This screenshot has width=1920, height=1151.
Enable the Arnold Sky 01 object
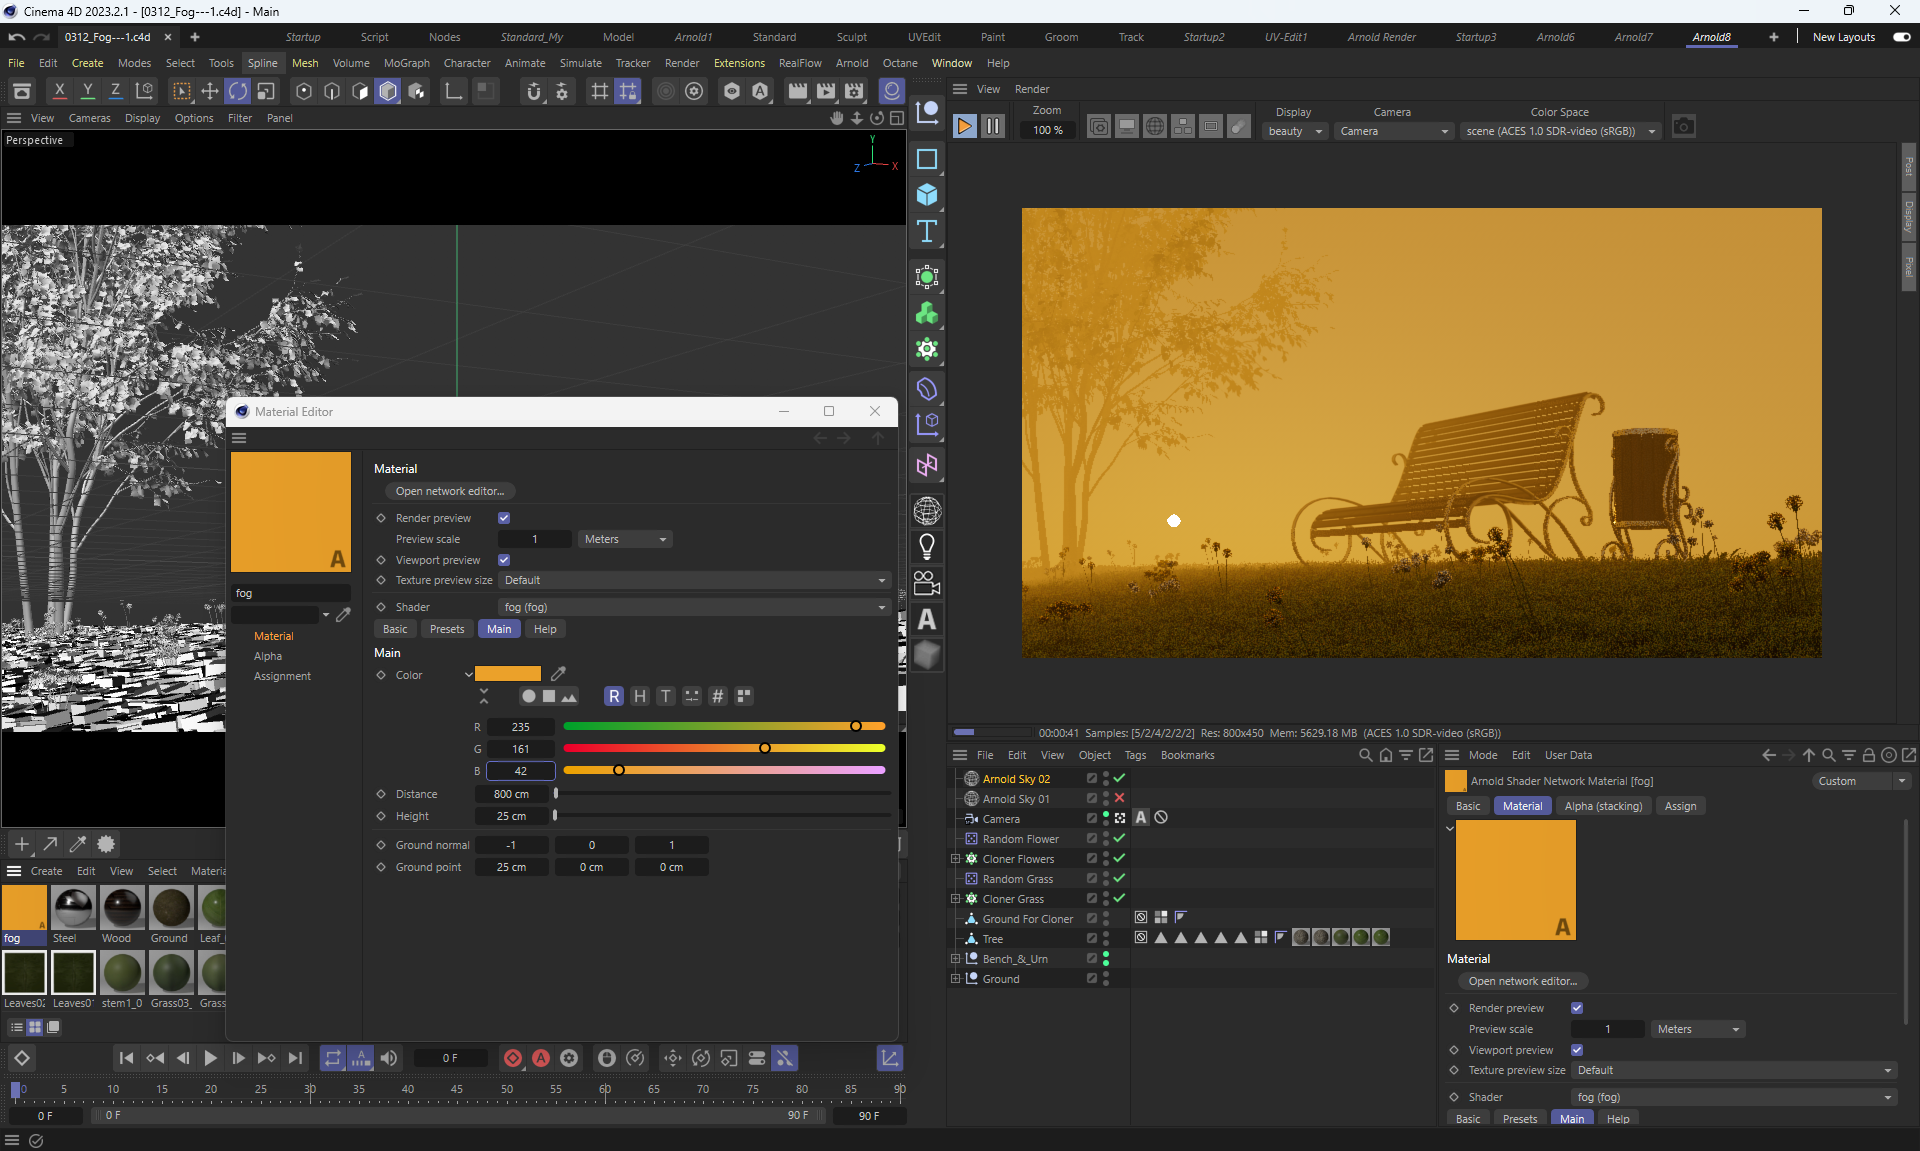(x=1119, y=798)
